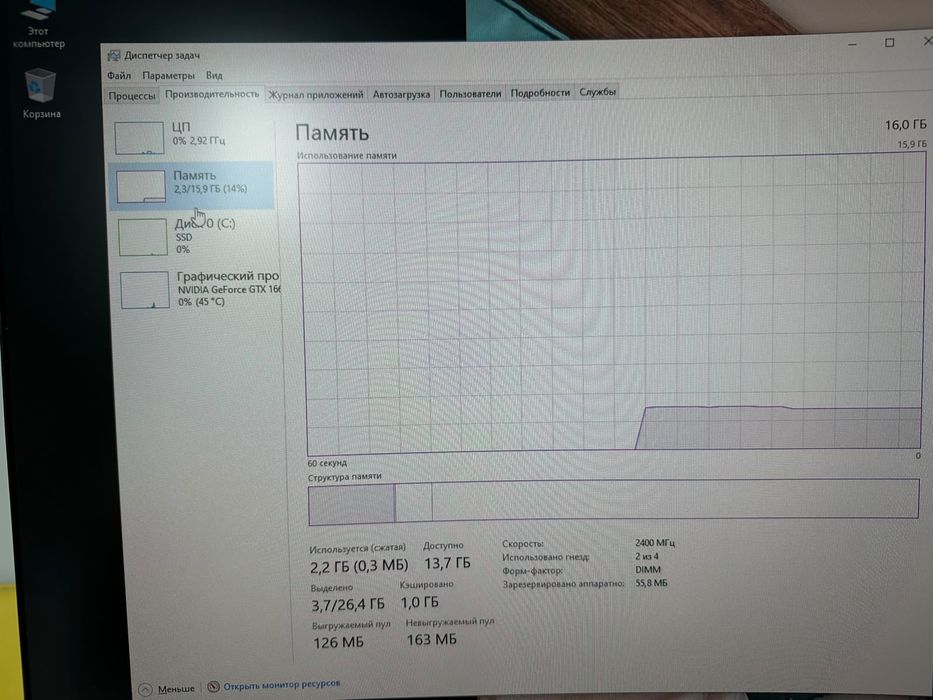Click the Структура памяти composition bar

[x=613, y=501]
